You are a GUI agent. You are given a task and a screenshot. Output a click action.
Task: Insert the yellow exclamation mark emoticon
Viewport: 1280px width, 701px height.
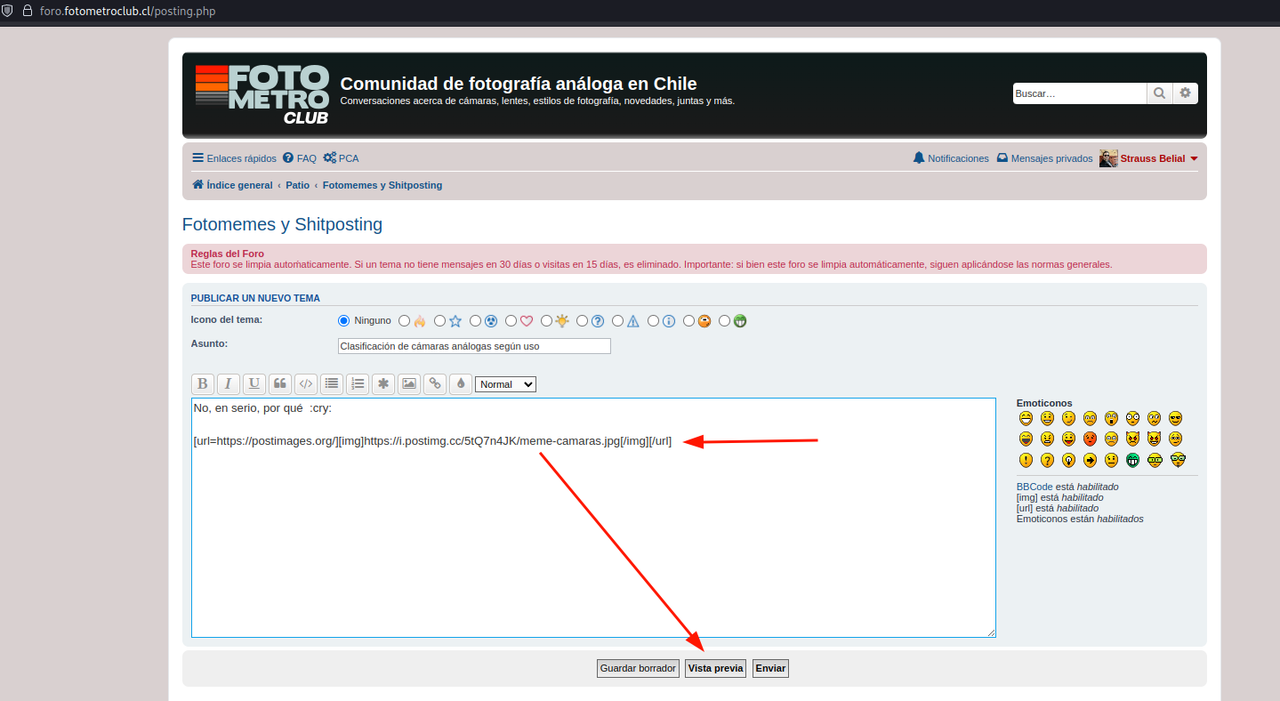(x=1026, y=460)
